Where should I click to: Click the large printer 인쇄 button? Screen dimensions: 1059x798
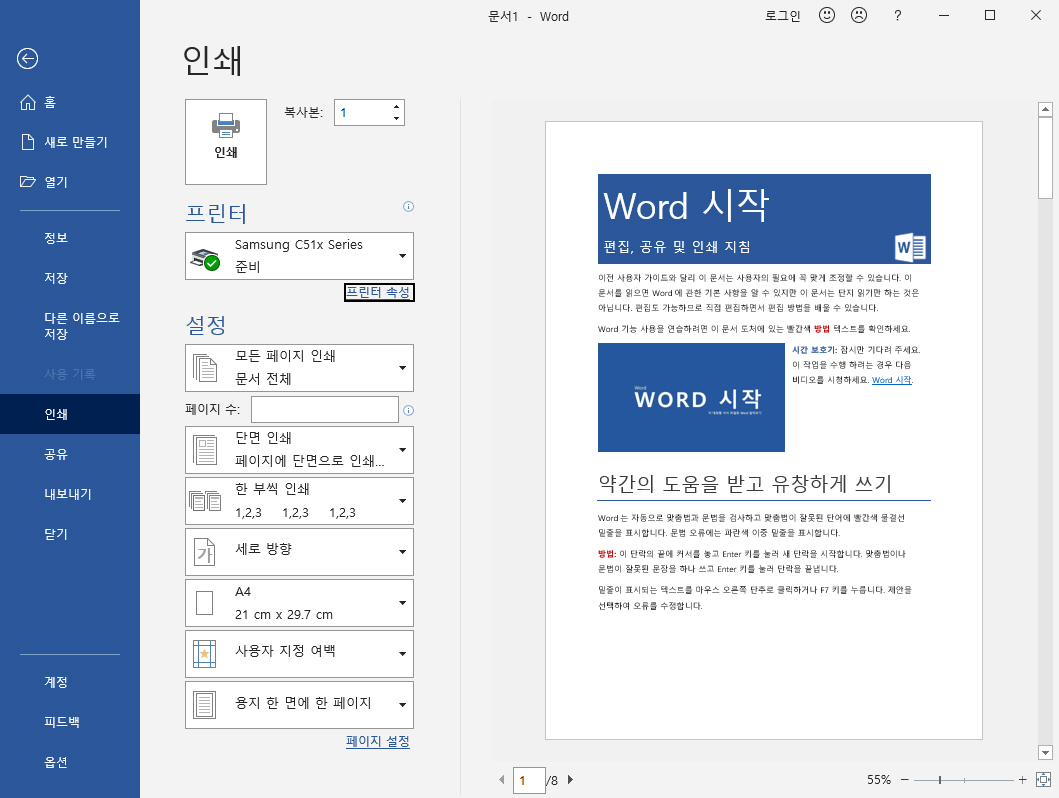coord(226,142)
